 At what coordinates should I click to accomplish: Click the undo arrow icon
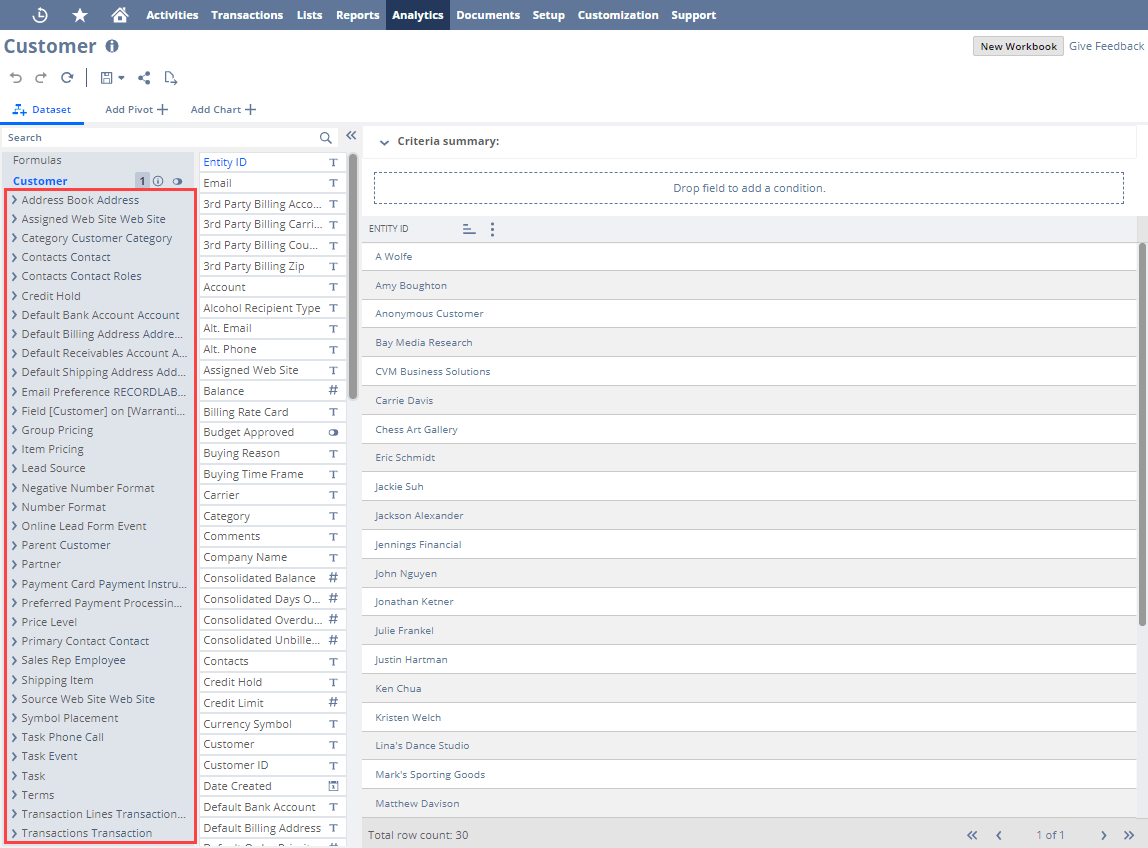[x=16, y=78]
